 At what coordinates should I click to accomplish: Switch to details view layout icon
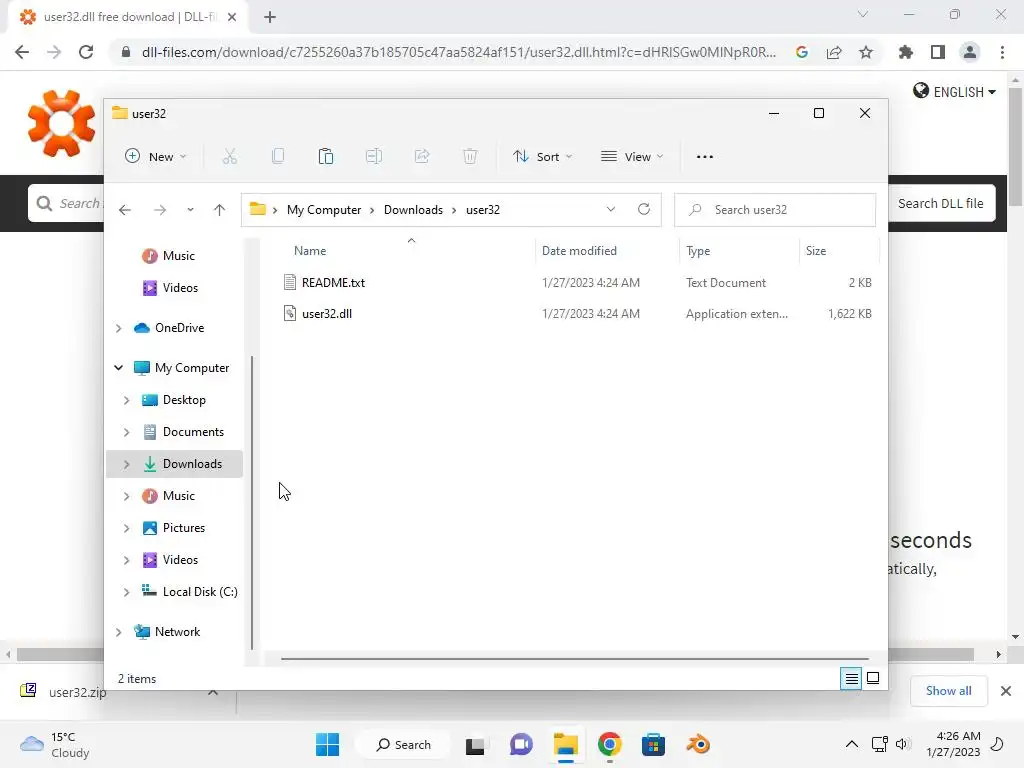pos(851,679)
